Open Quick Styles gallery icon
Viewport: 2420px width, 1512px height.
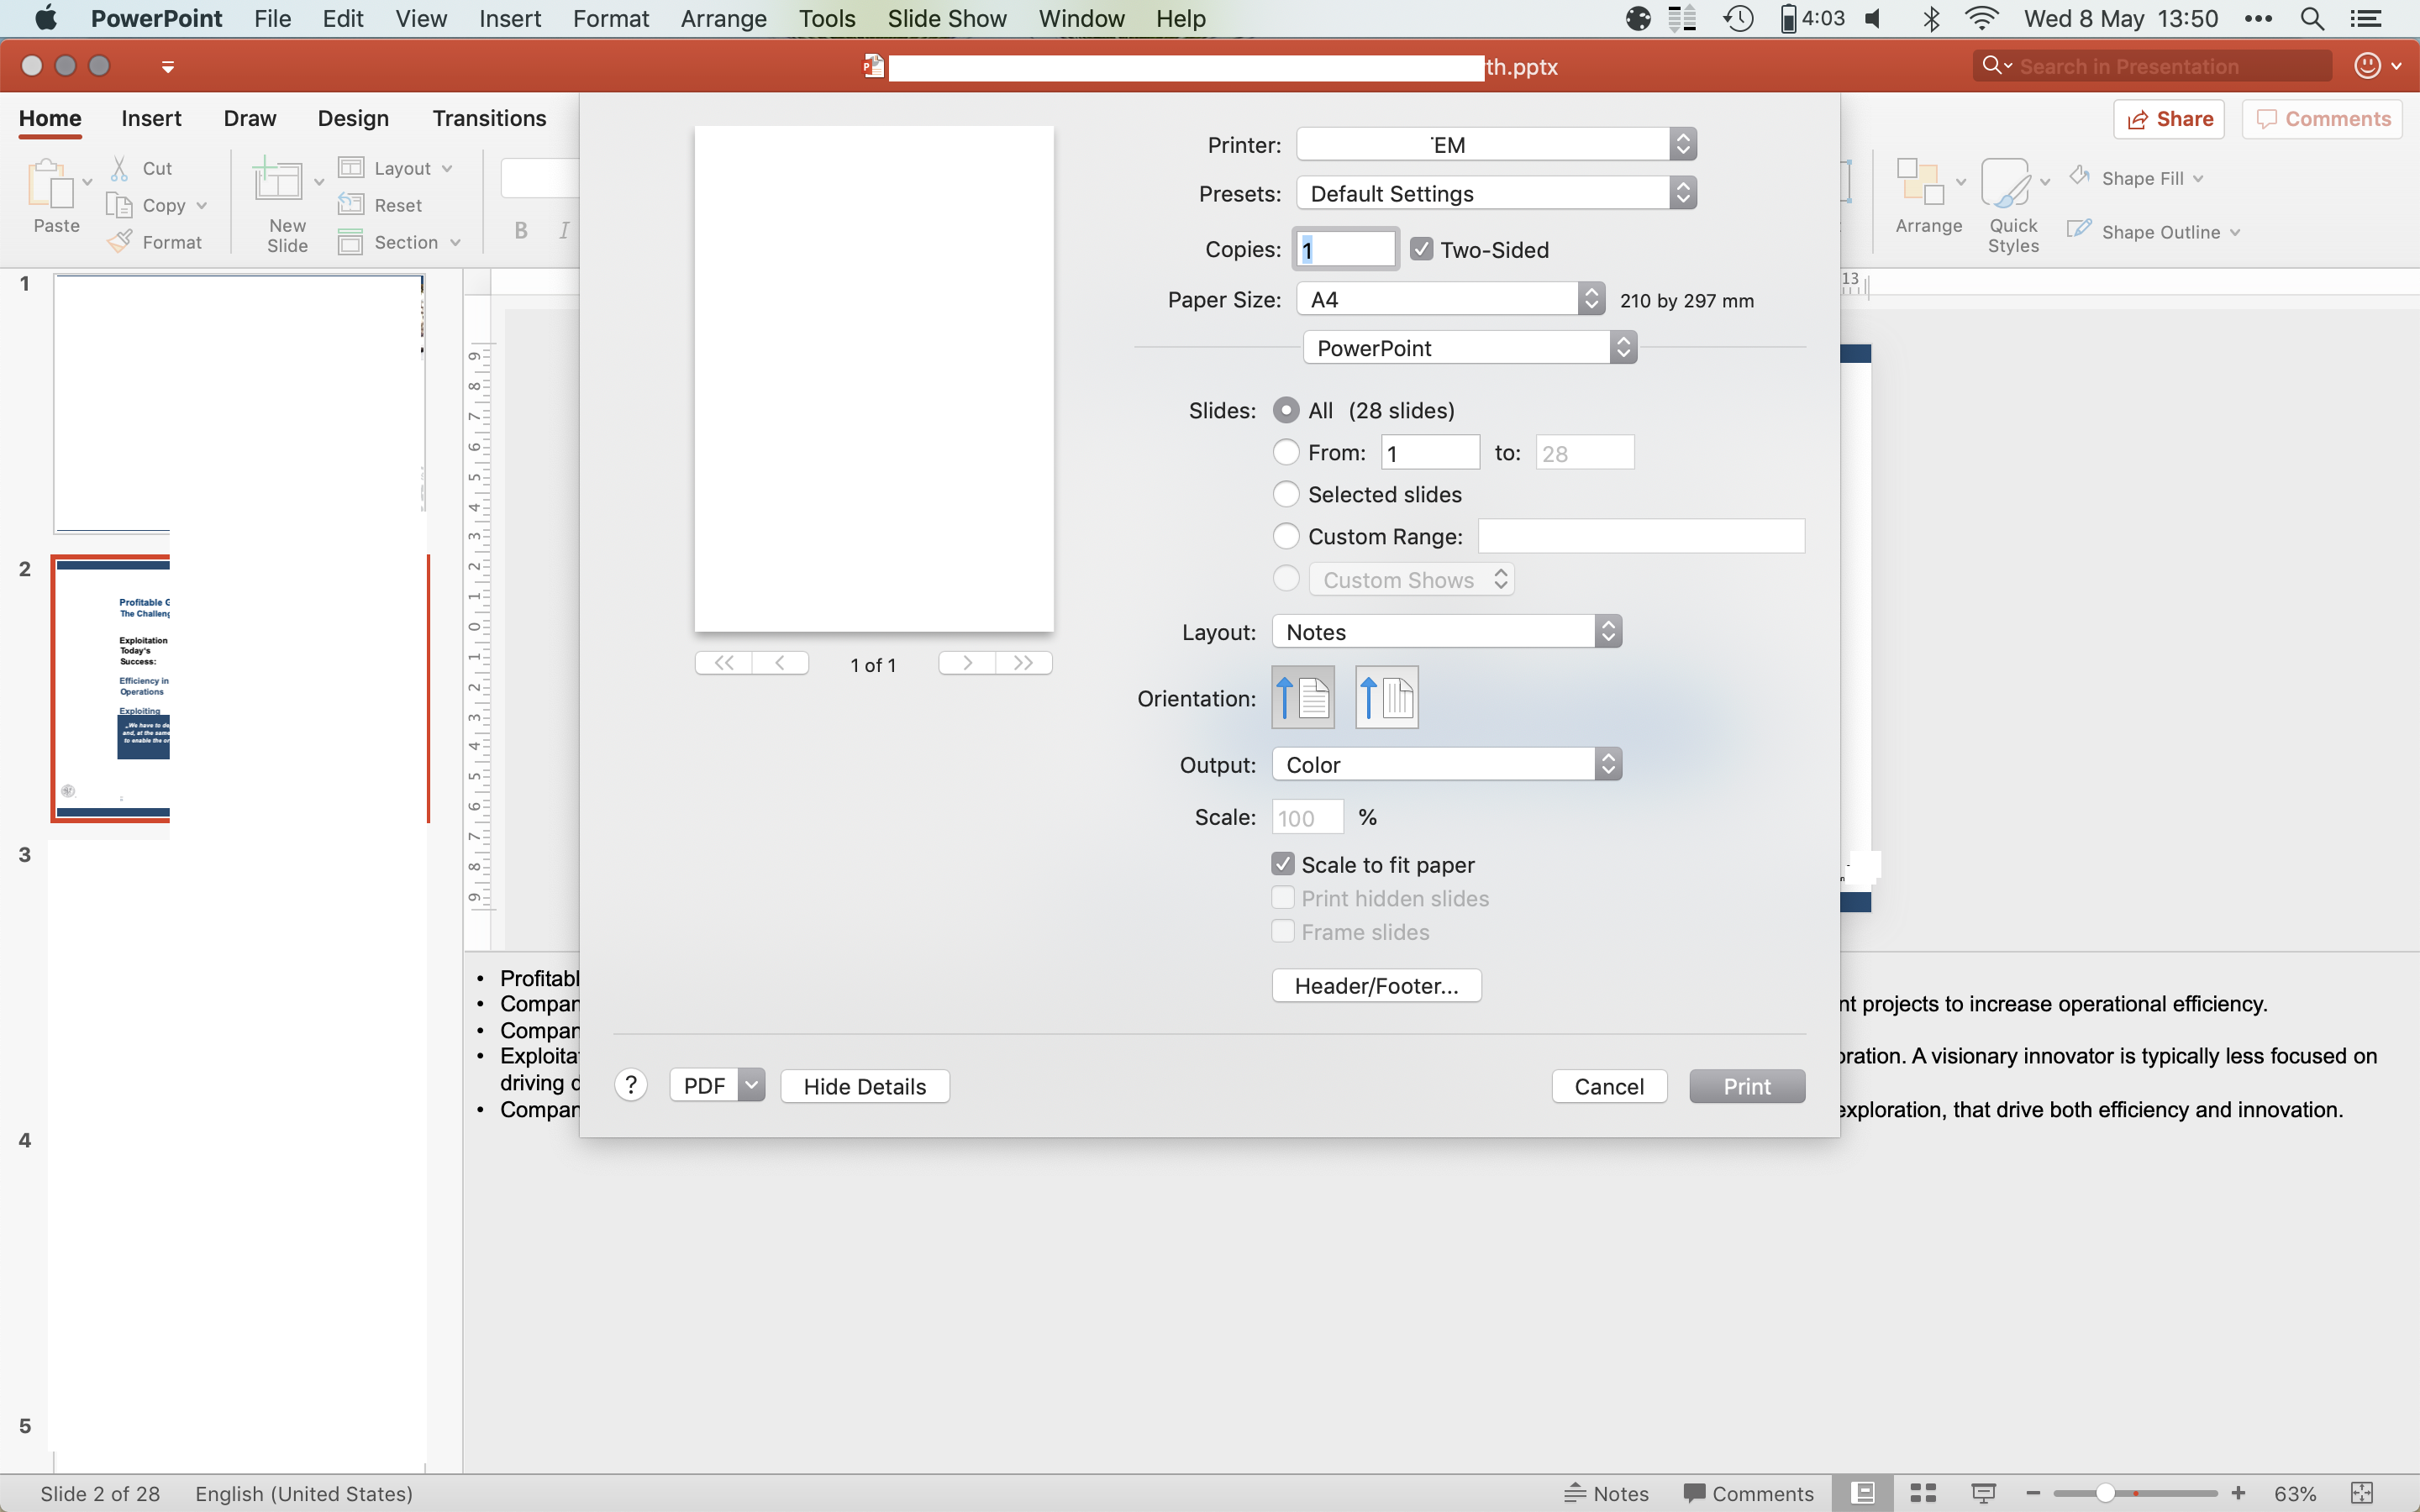pos(2006,184)
